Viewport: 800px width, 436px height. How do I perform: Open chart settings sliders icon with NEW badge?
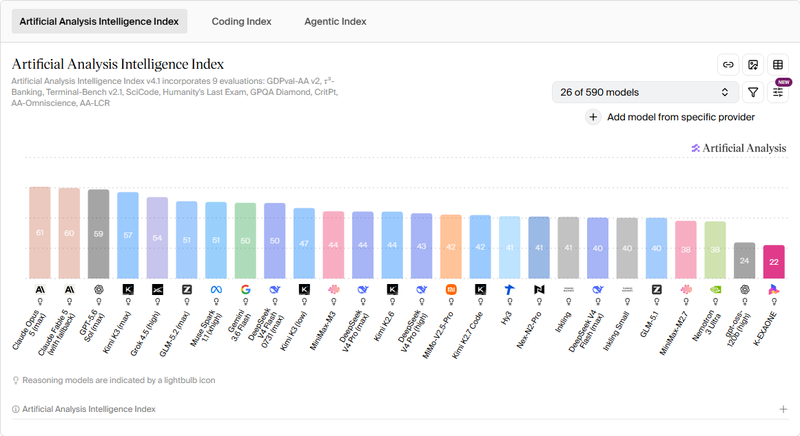(778, 92)
